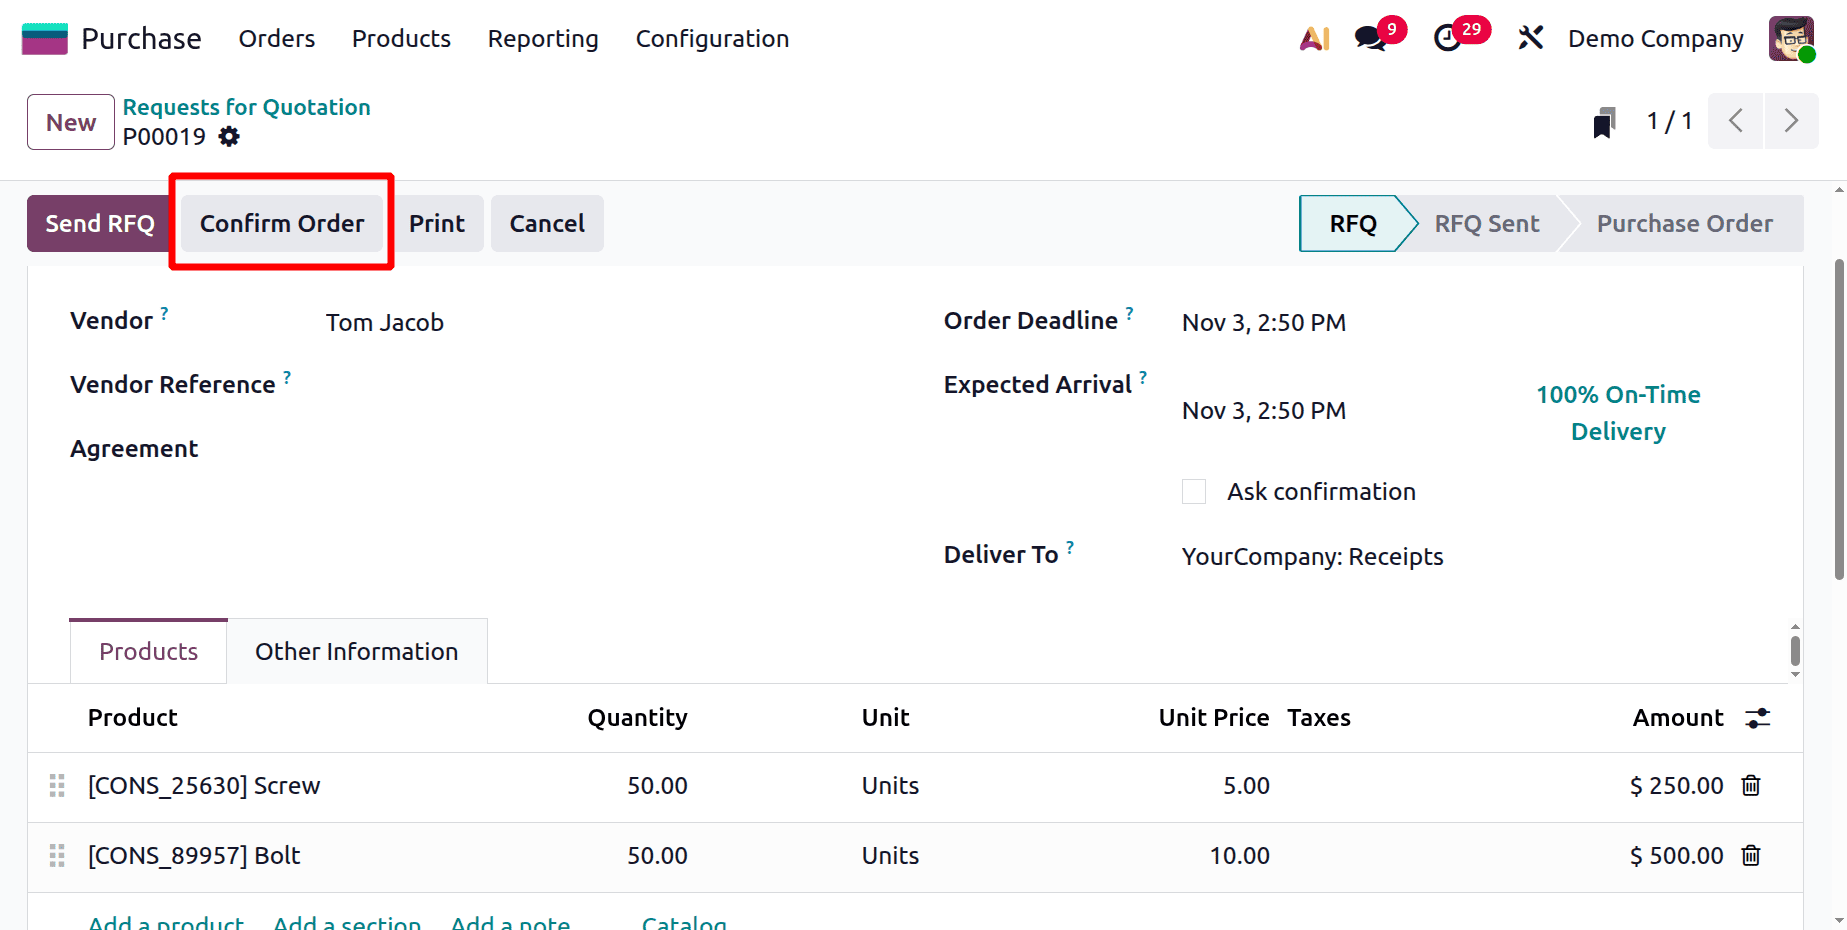Switch to the Other Information tab
This screenshot has width=1847, height=930.
pyautogui.click(x=357, y=651)
